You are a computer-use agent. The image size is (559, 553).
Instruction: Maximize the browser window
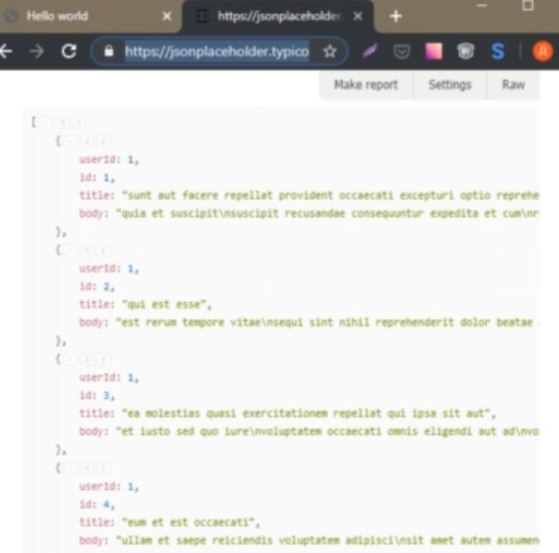(528, 5)
